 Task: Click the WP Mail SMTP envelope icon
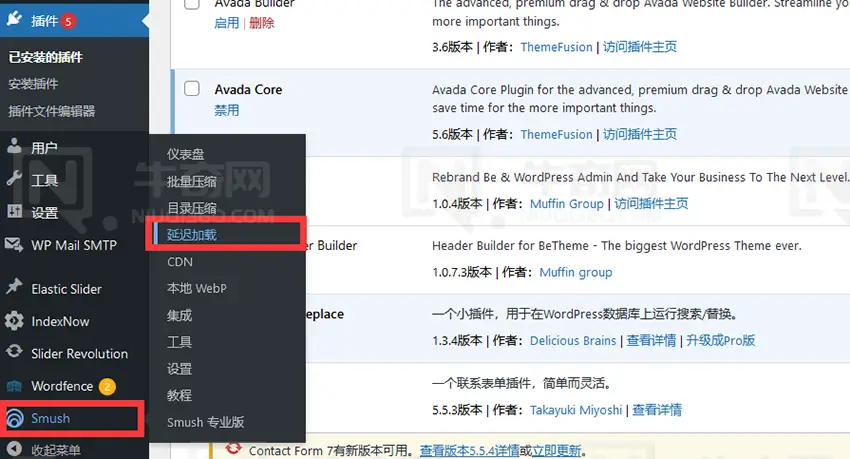click(x=15, y=245)
